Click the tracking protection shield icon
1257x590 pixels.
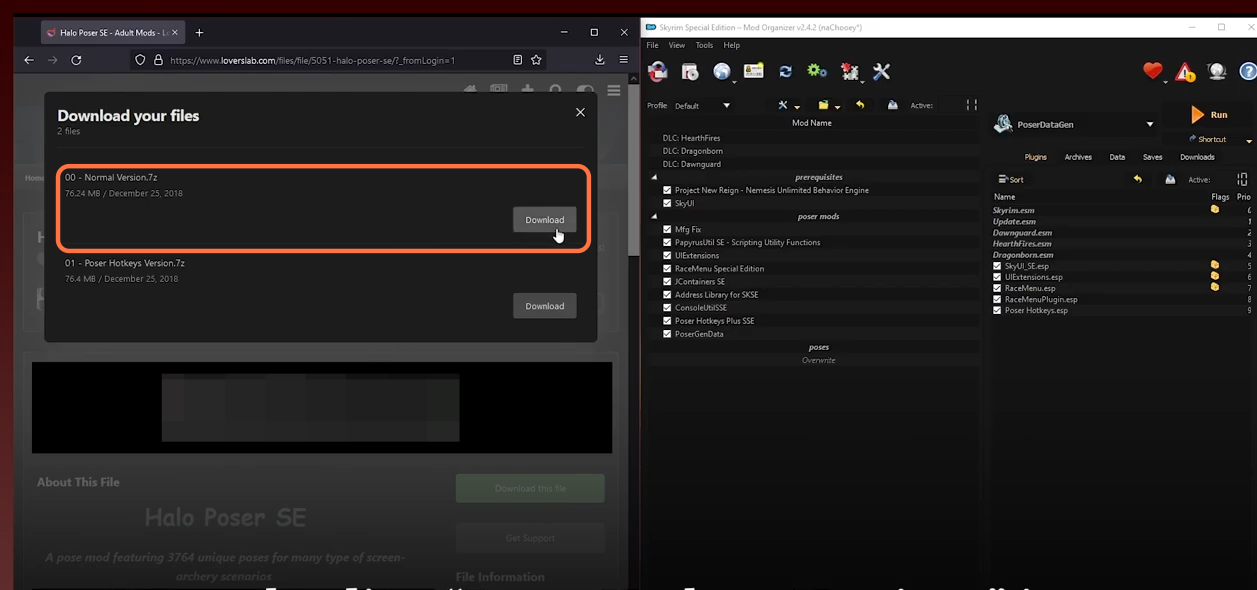coord(140,60)
